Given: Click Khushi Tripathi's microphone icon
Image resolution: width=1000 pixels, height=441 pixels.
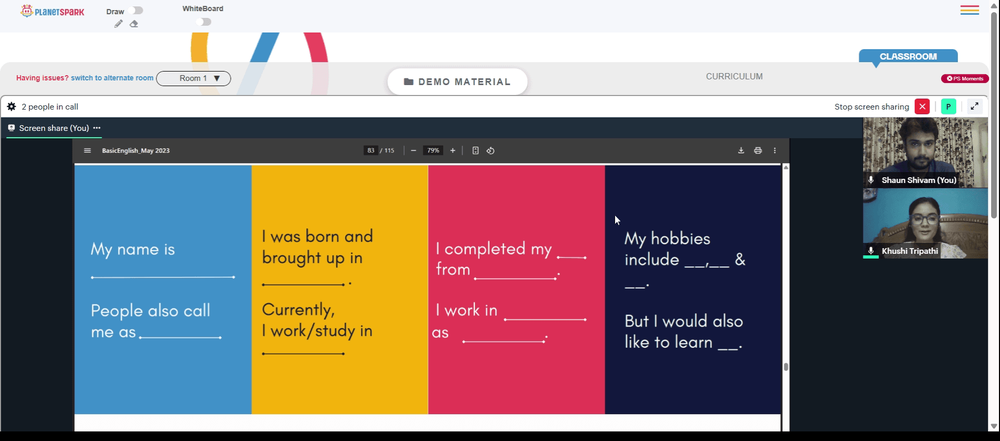Looking at the screenshot, I should (x=871, y=251).
